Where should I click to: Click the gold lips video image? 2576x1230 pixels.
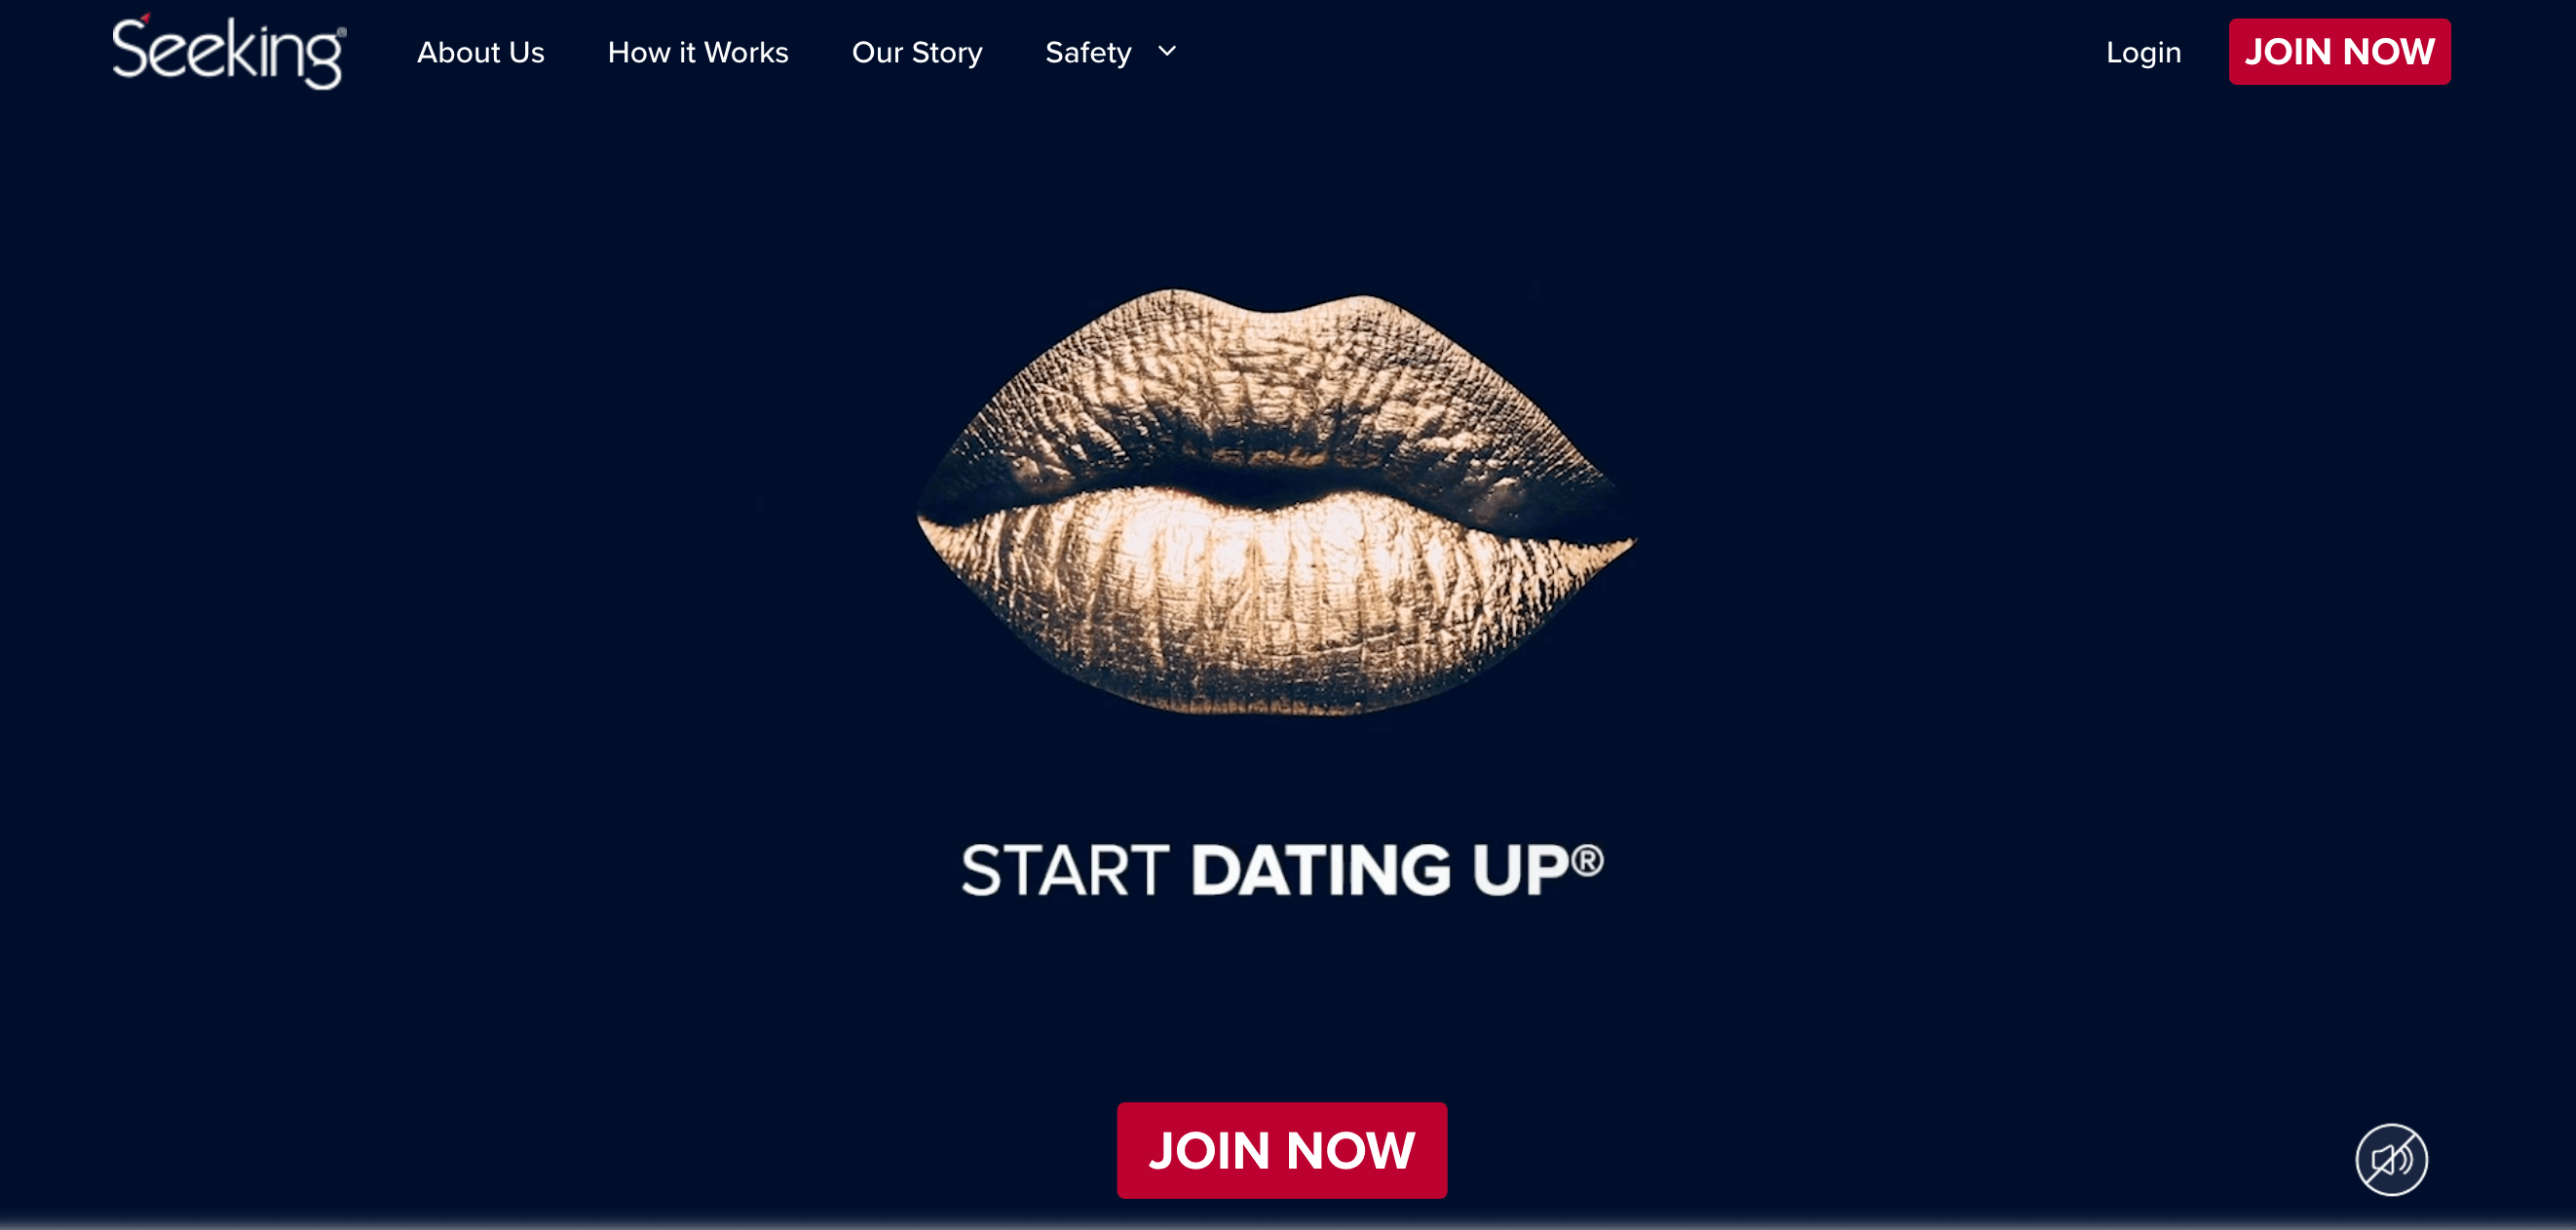point(1276,501)
